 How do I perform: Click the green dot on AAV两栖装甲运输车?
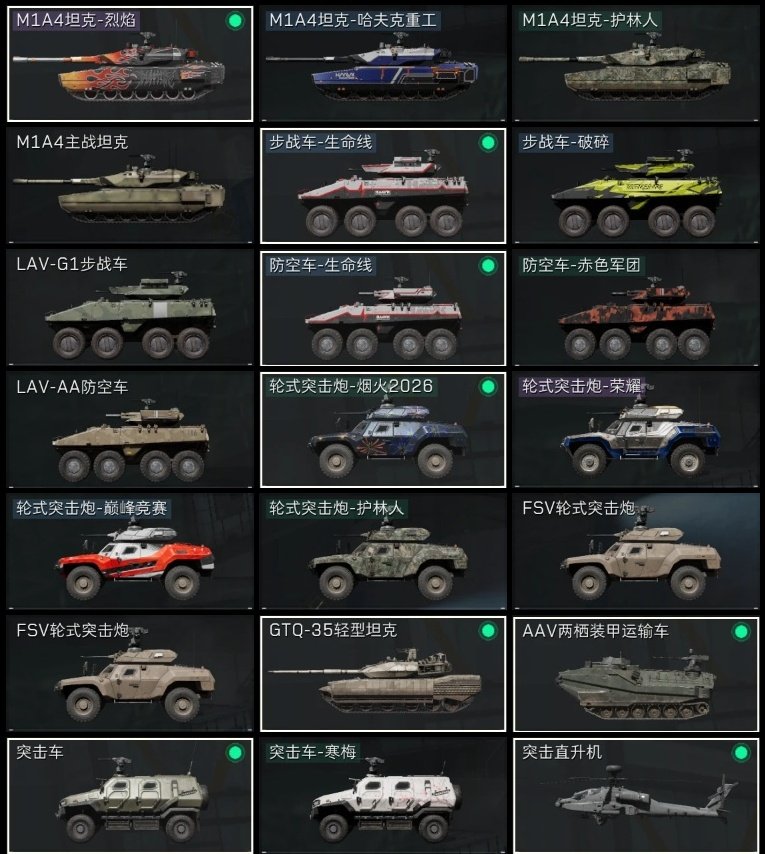[x=741, y=632]
